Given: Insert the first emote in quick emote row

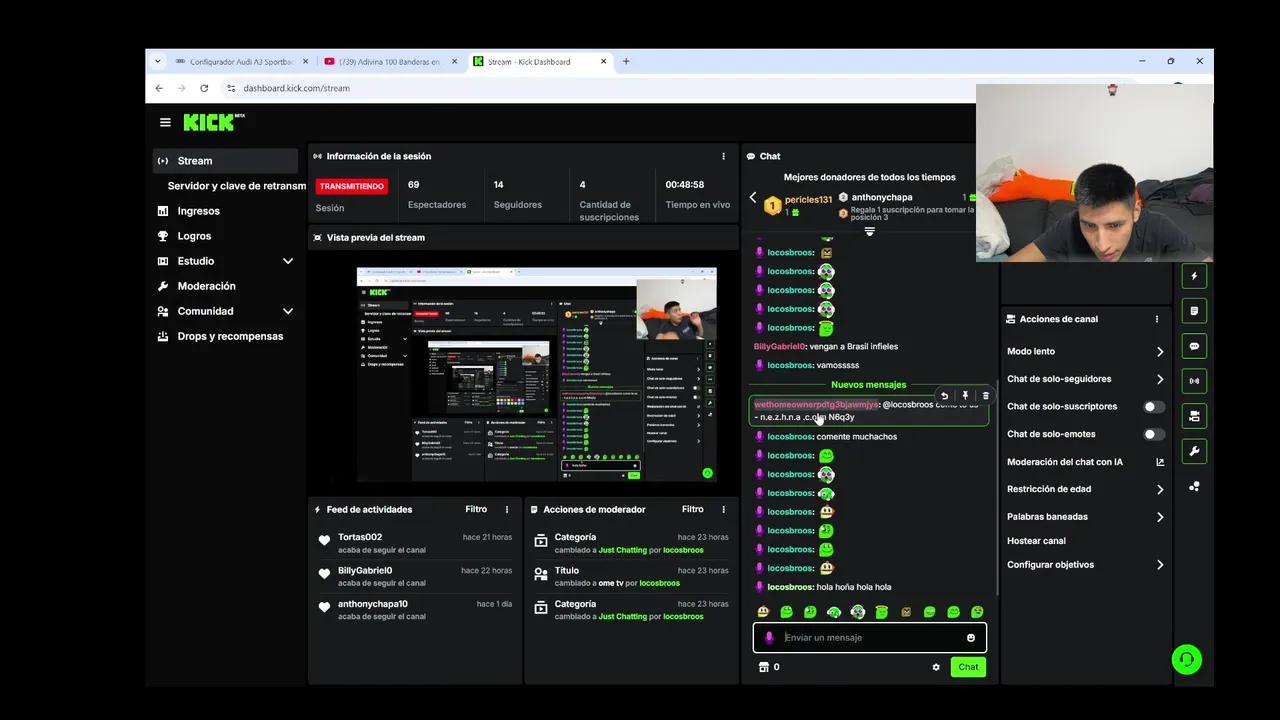Looking at the screenshot, I should tap(763, 612).
